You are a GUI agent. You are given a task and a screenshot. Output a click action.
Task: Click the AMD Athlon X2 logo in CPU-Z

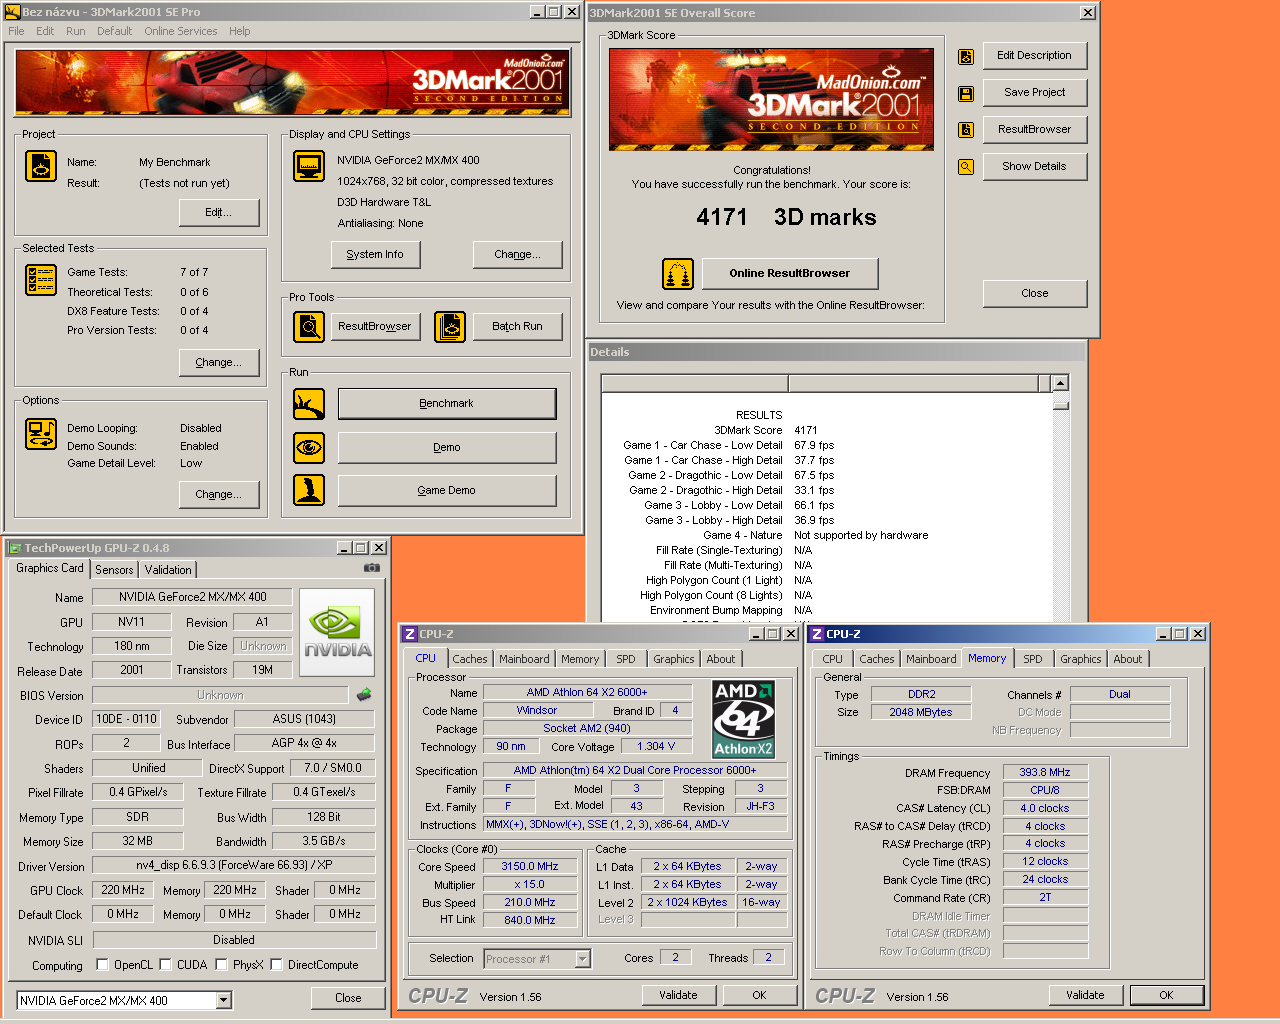click(743, 719)
